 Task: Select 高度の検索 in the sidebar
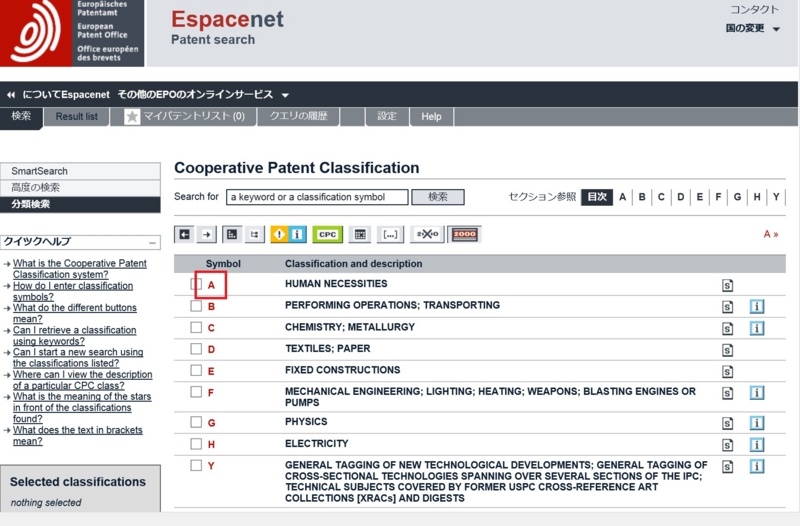point(80,187)
